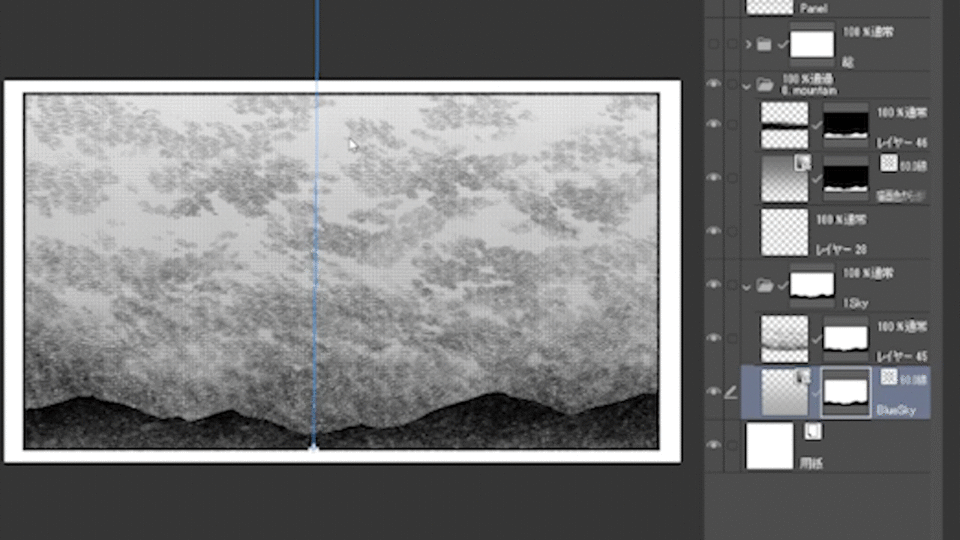Hide the BlueSky layer with its eye icon

[x=713, y=392]
